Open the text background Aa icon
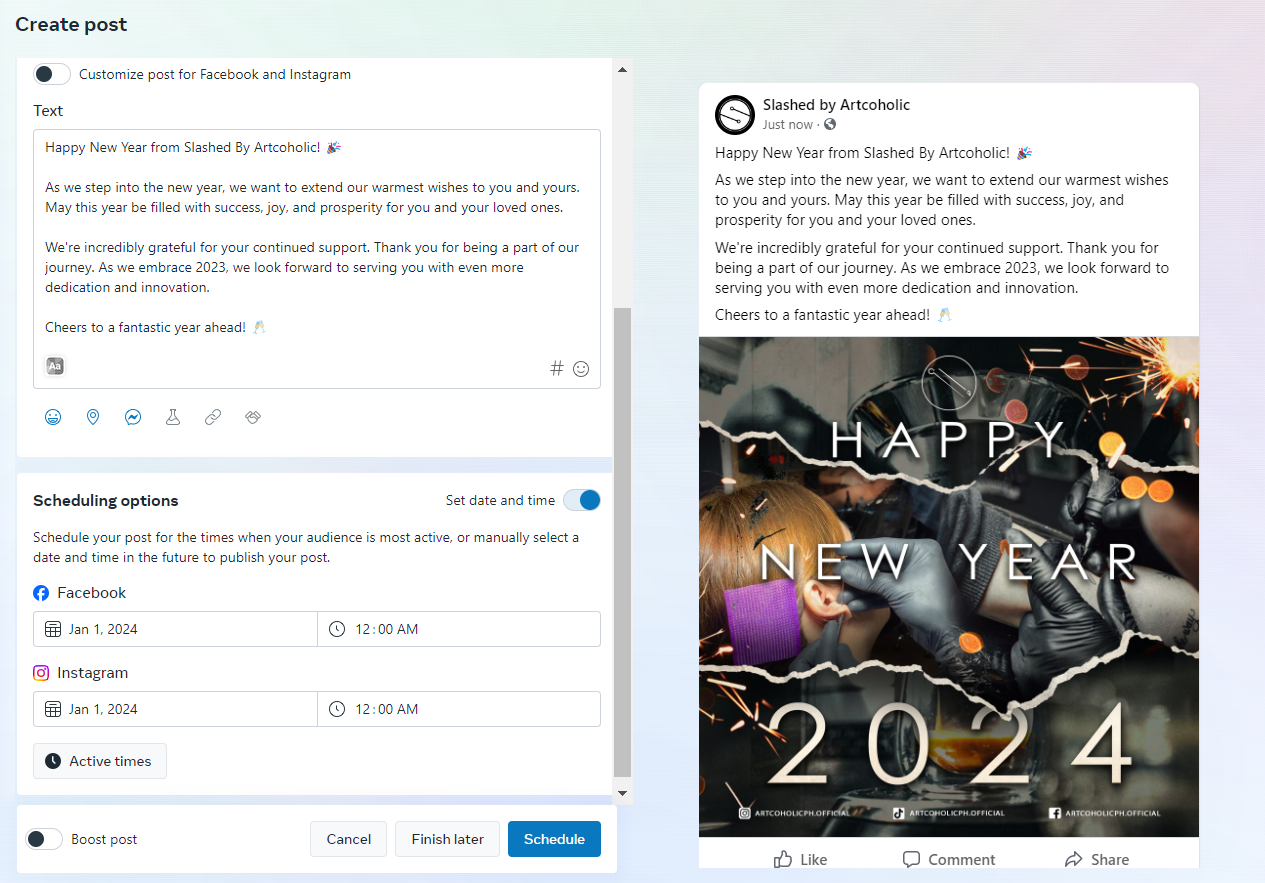 click(55, 366)
